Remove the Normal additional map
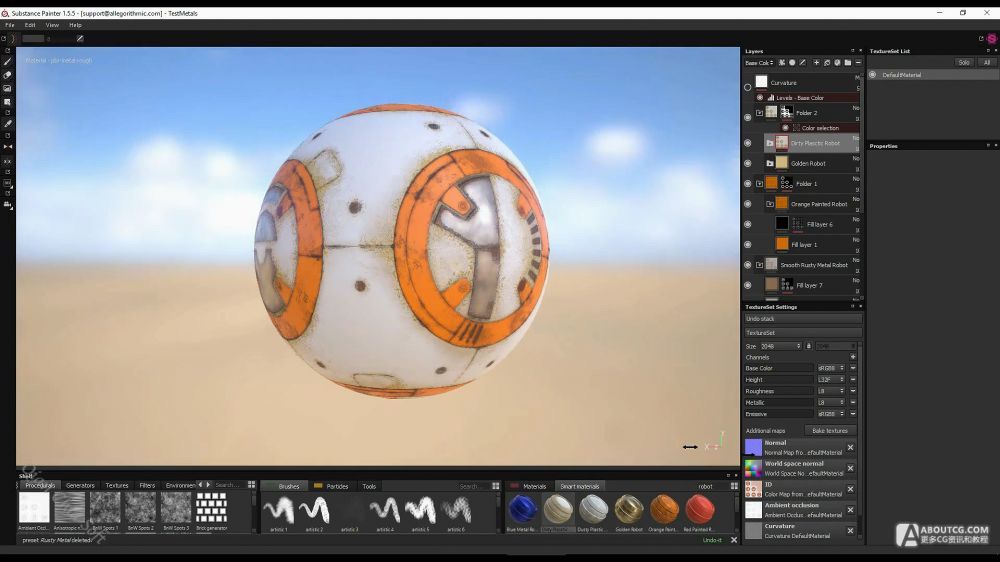1000x562 pixels. click(850, 447)
